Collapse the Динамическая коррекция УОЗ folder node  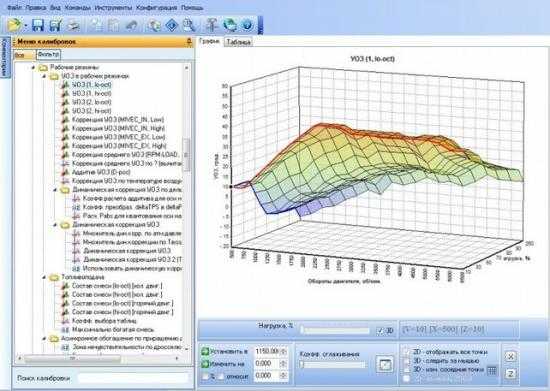coord(55,225)
